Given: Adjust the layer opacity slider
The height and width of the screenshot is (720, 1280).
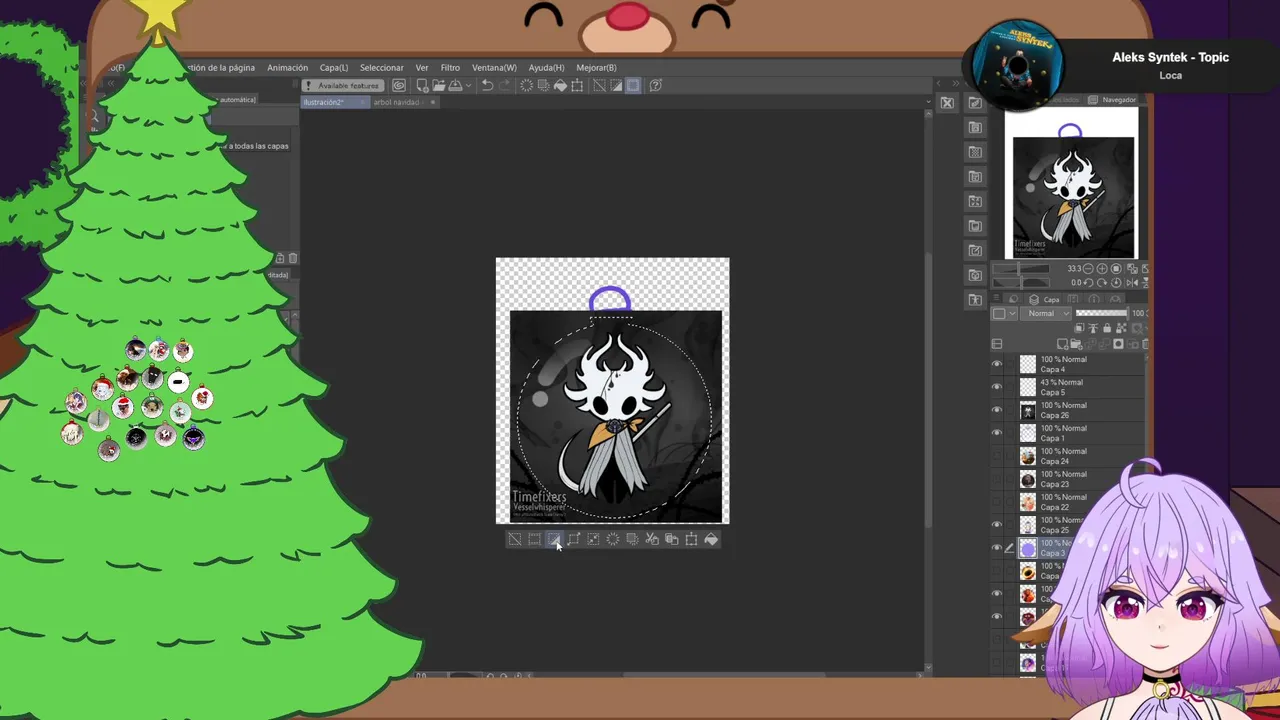Looking at the screenshot, I should point(1101,313).
